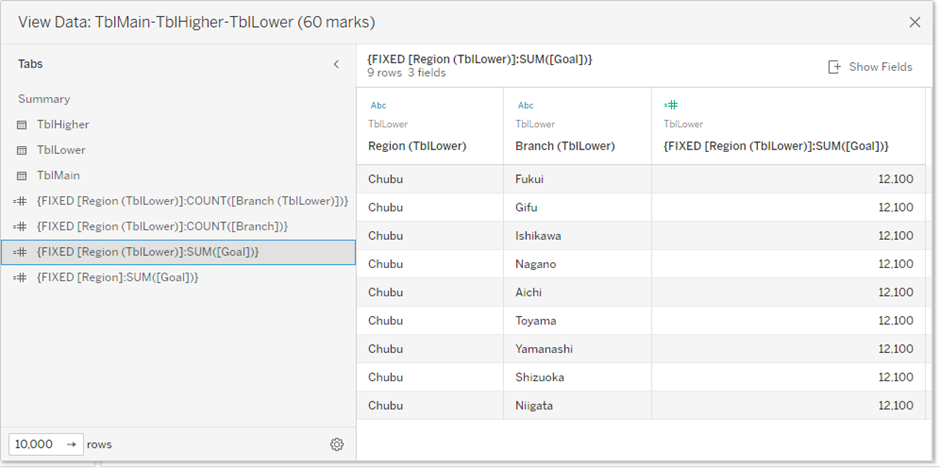Screen dimensions: 940x468
Task: Click the measure icon beside {FIXED [Region]:SUM([Goal])}
Action: tap(20, 277)
